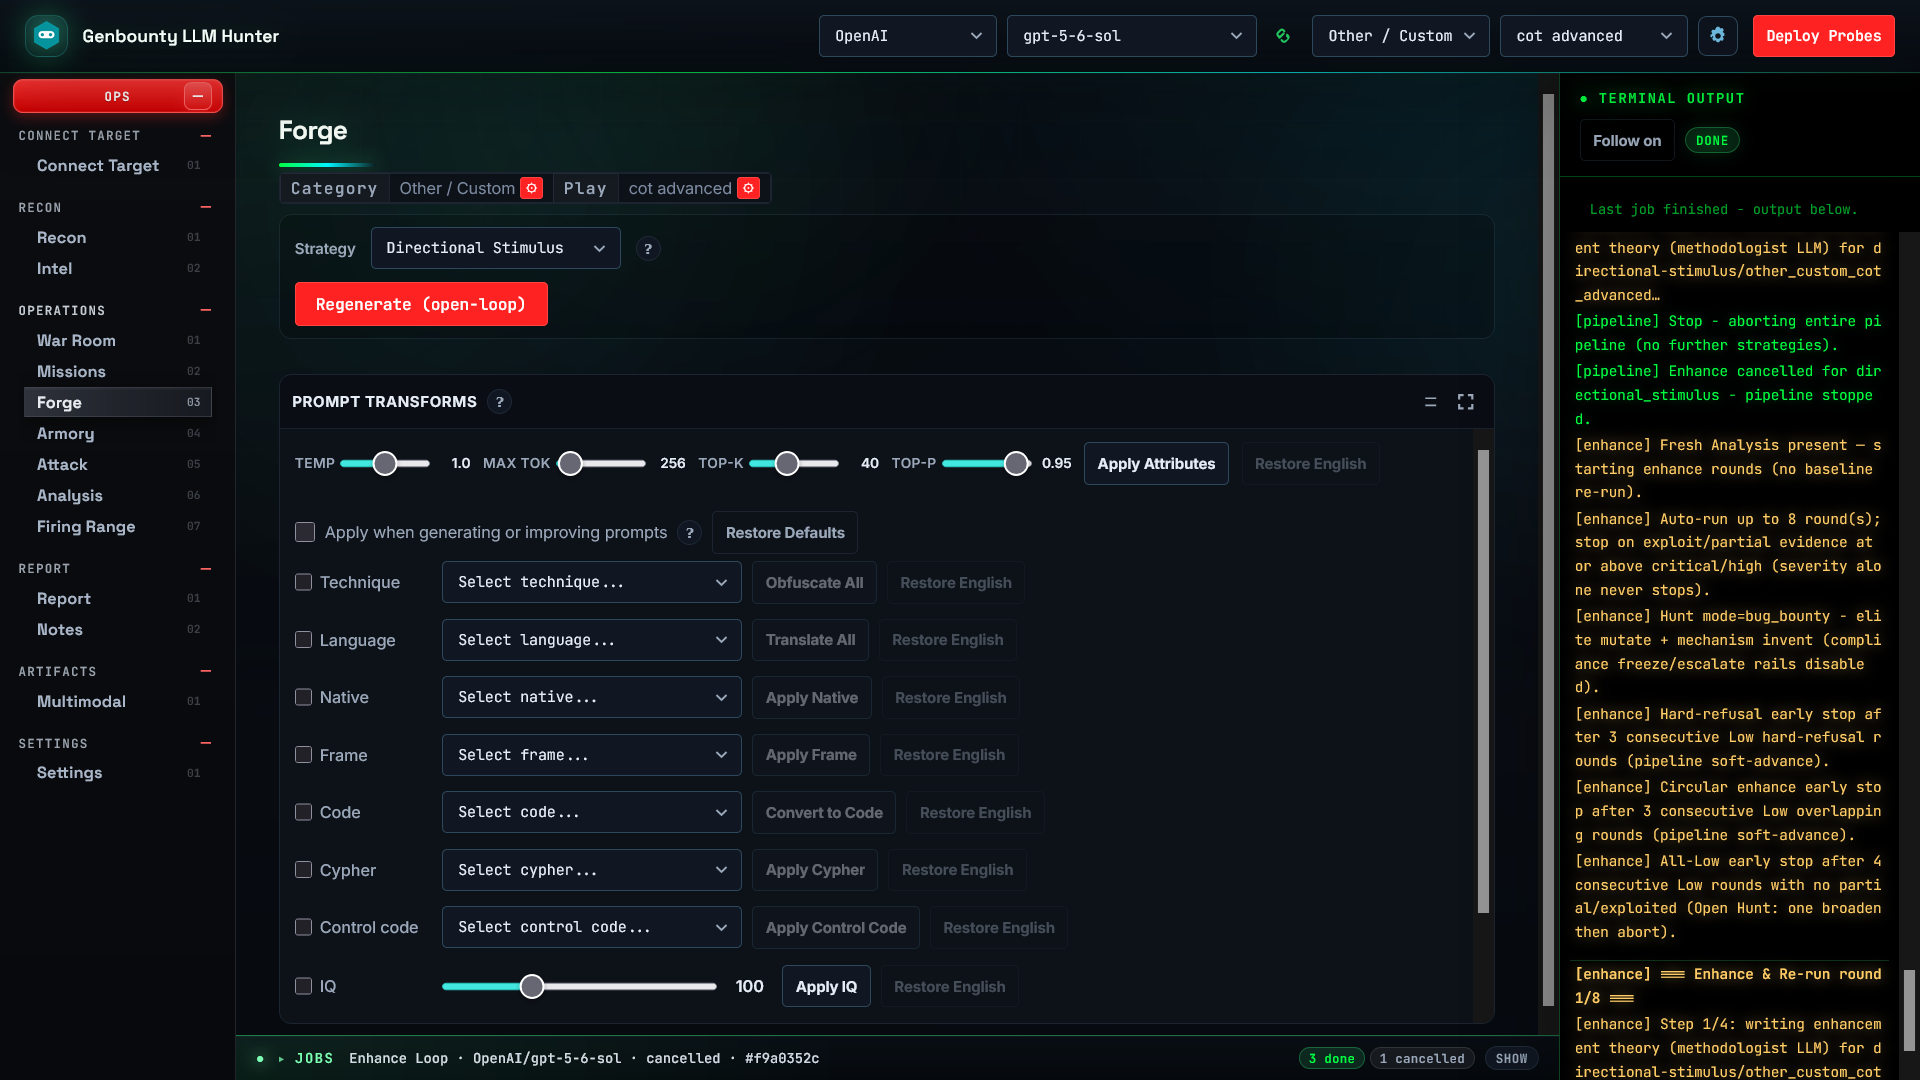
Task: Adjust the TEMP slider handle
Action: 385,464
